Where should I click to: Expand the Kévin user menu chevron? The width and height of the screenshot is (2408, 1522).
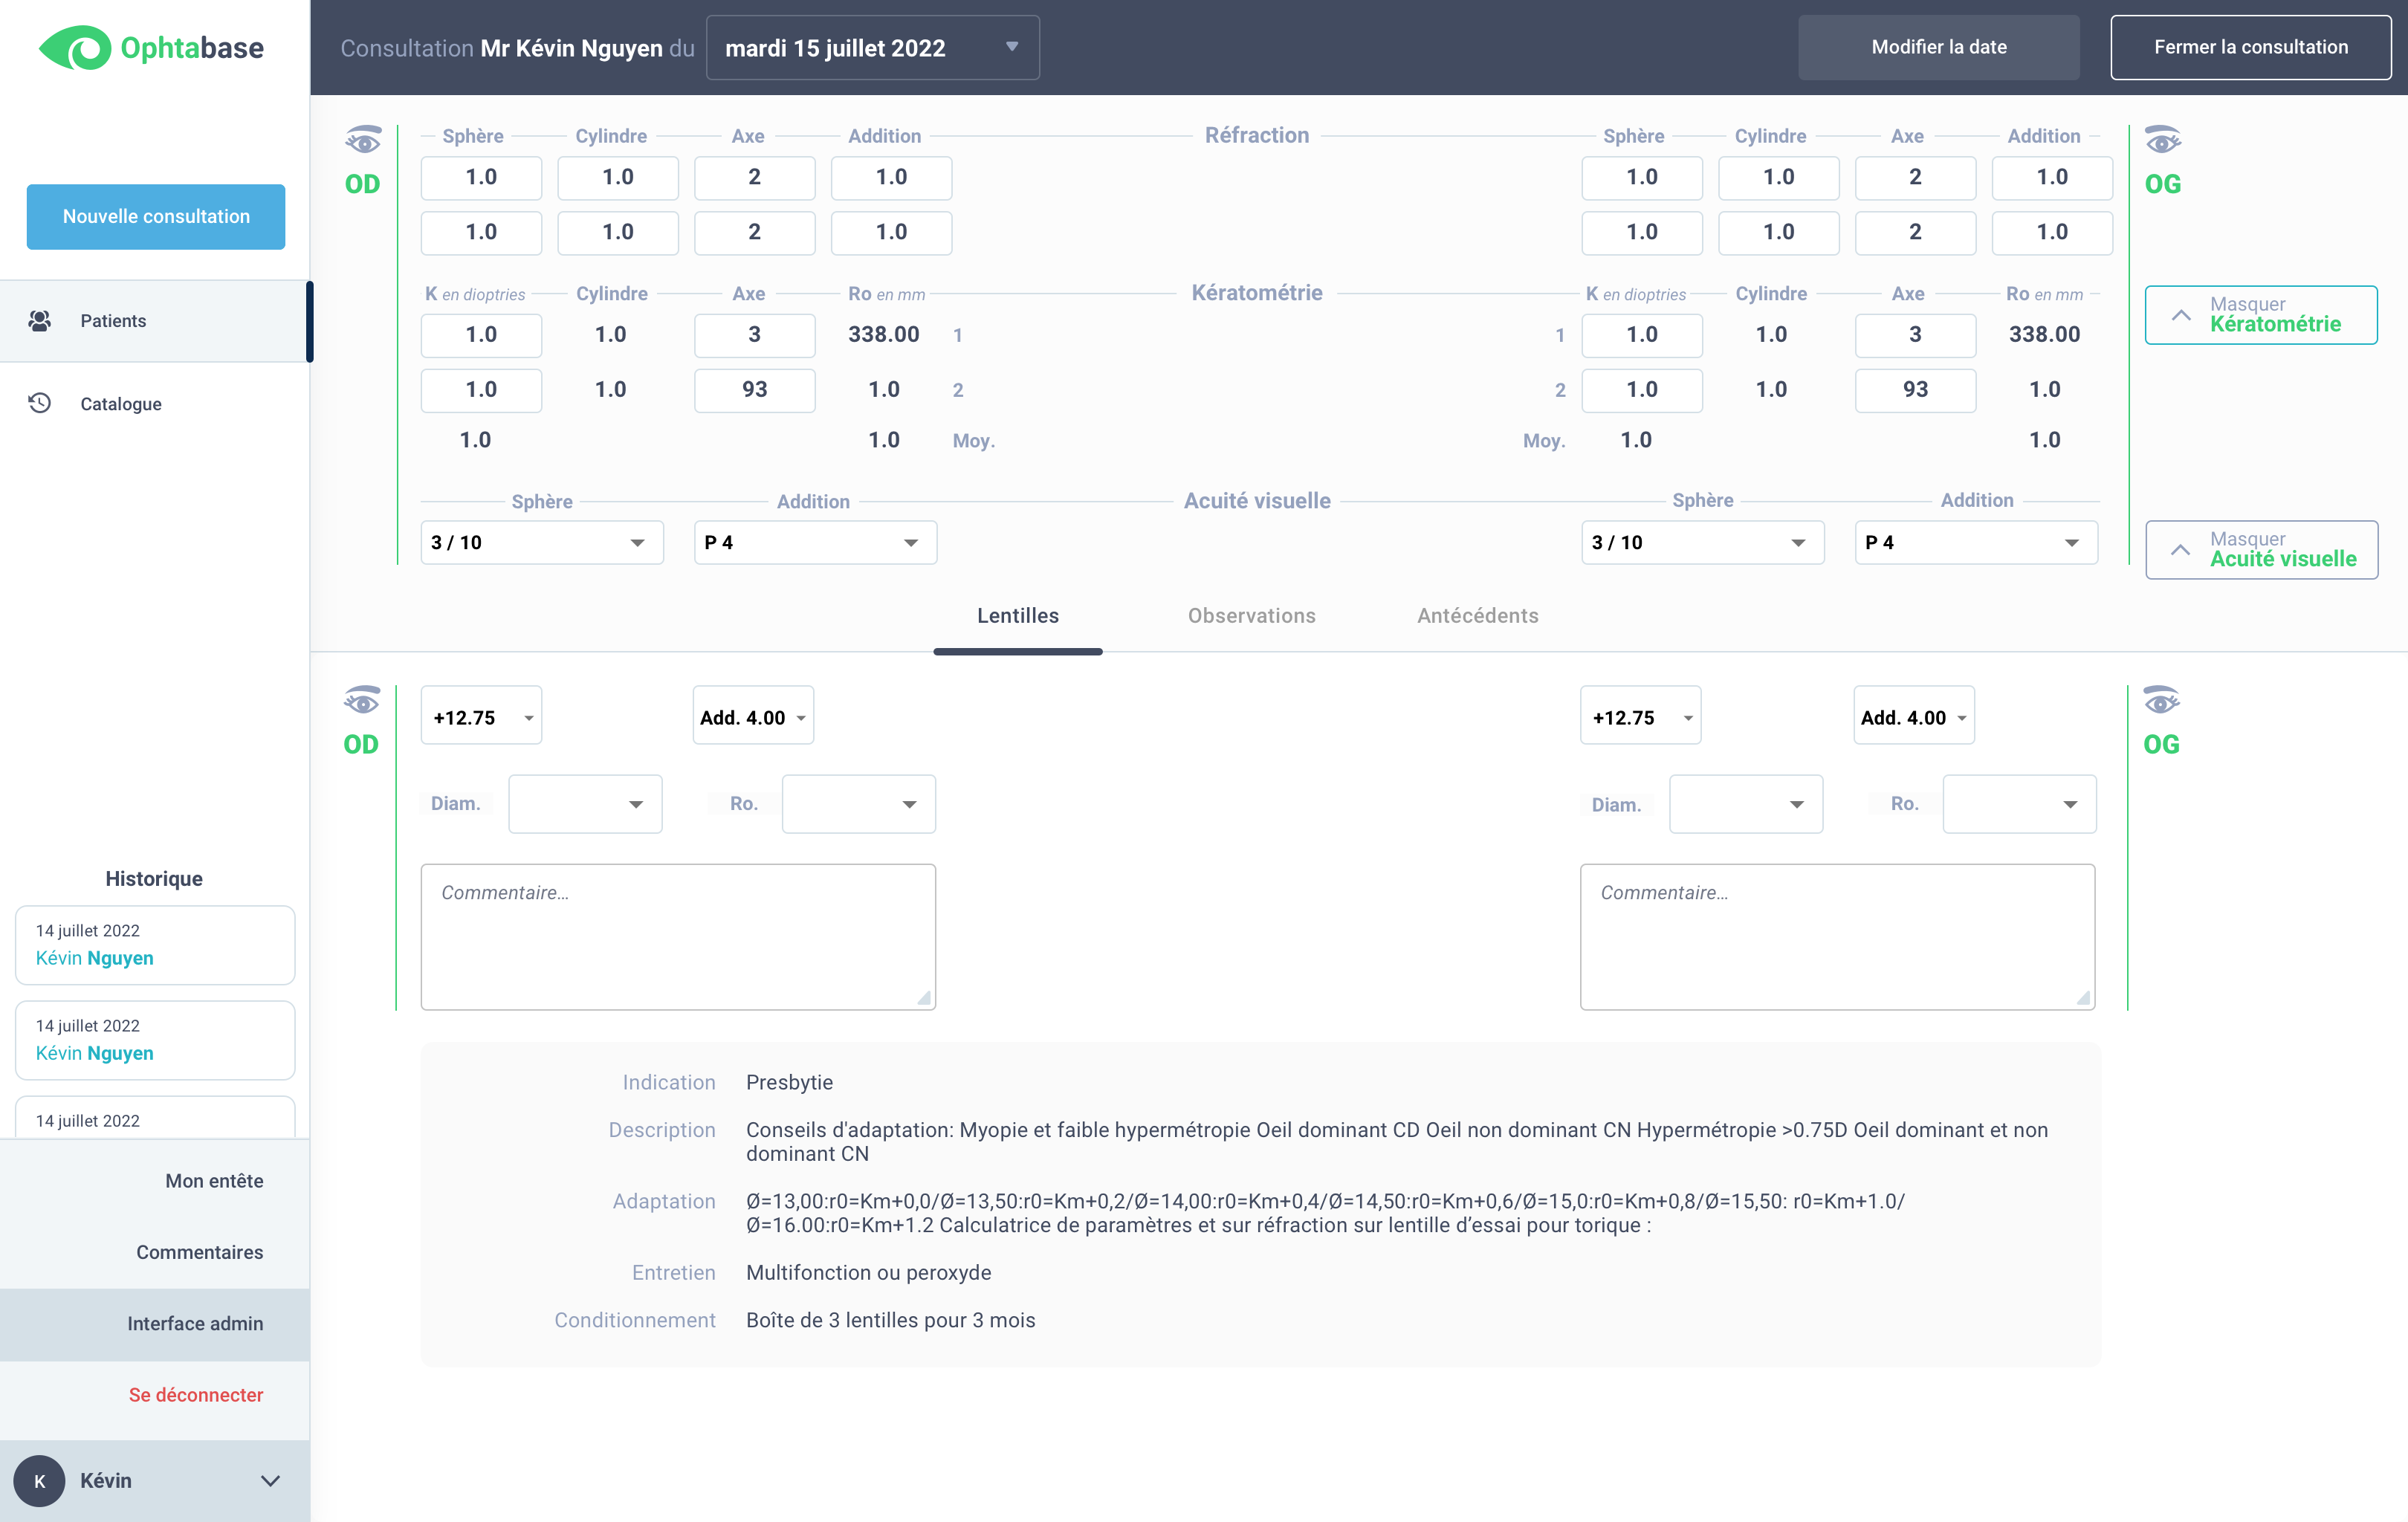point(270,1480)
